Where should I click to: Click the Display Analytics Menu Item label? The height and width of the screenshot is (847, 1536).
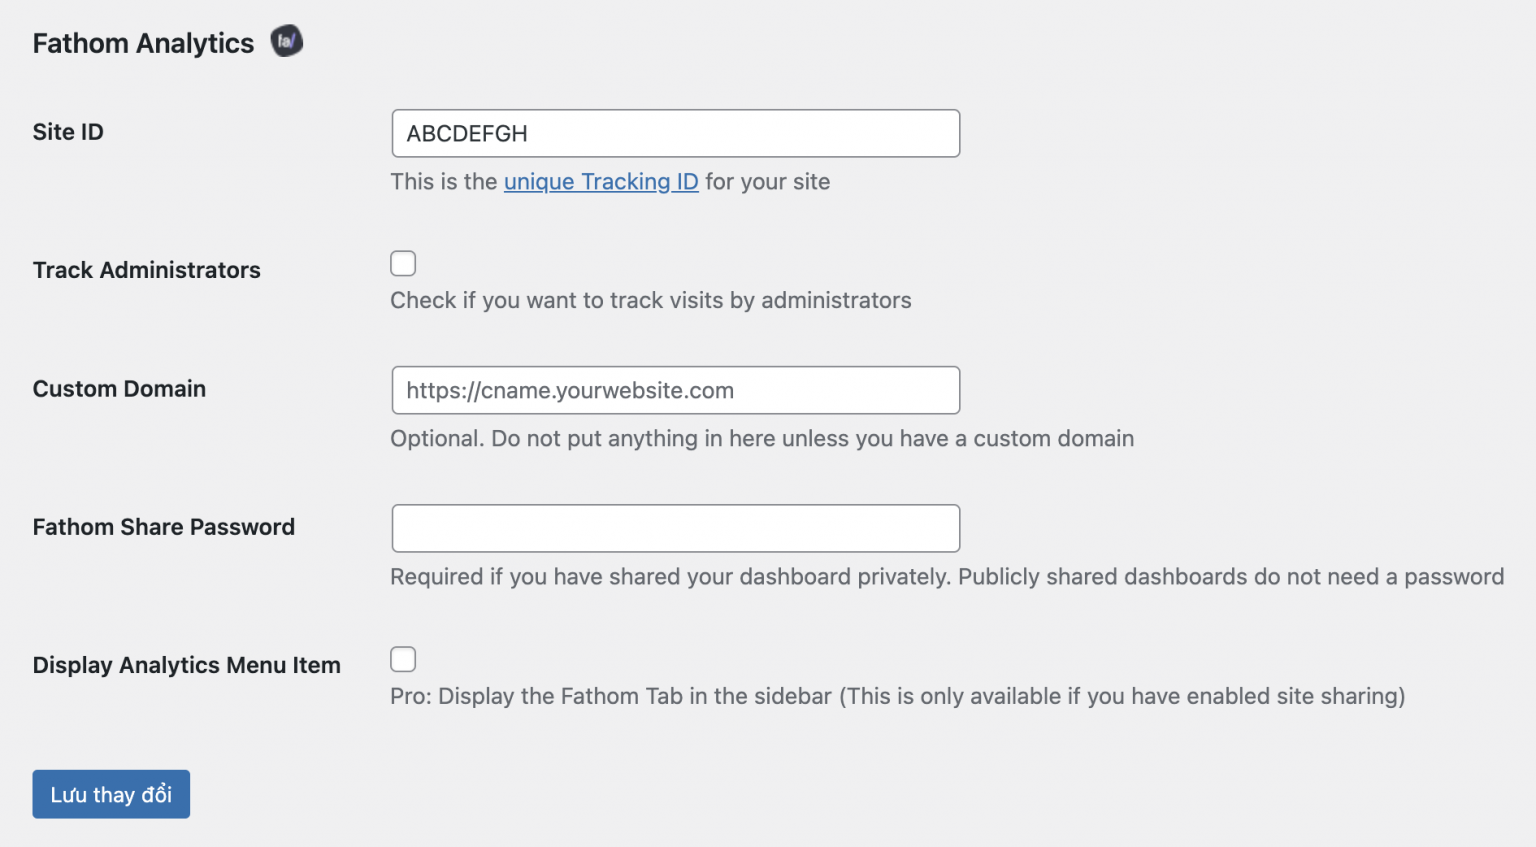click(x=186, y=664)
